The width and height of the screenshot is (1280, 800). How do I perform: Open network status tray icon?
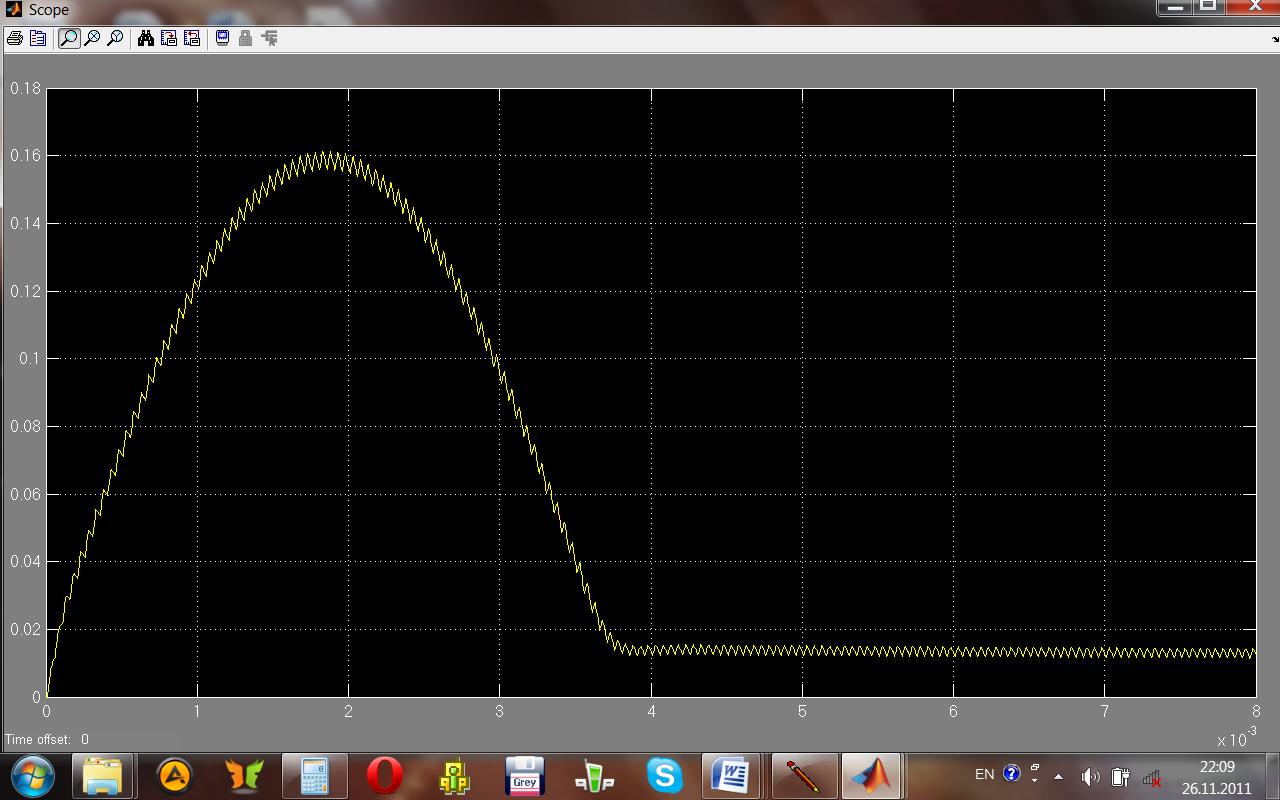coord(1152,777)
